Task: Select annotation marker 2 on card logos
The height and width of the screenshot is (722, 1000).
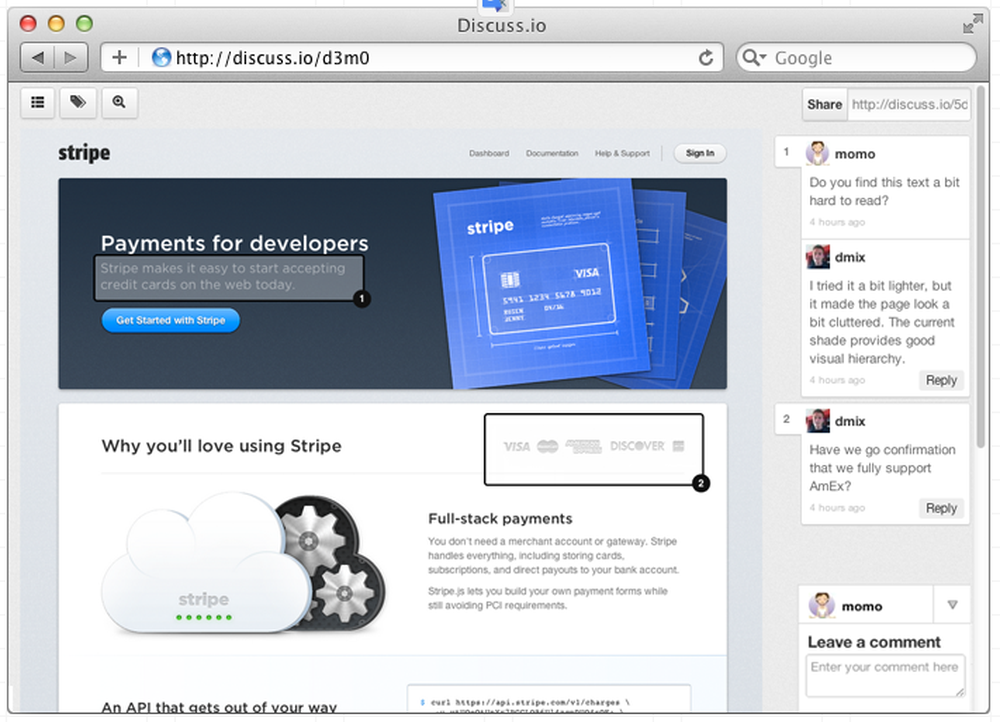Action: pyautogui.click(x=701, y=483)
